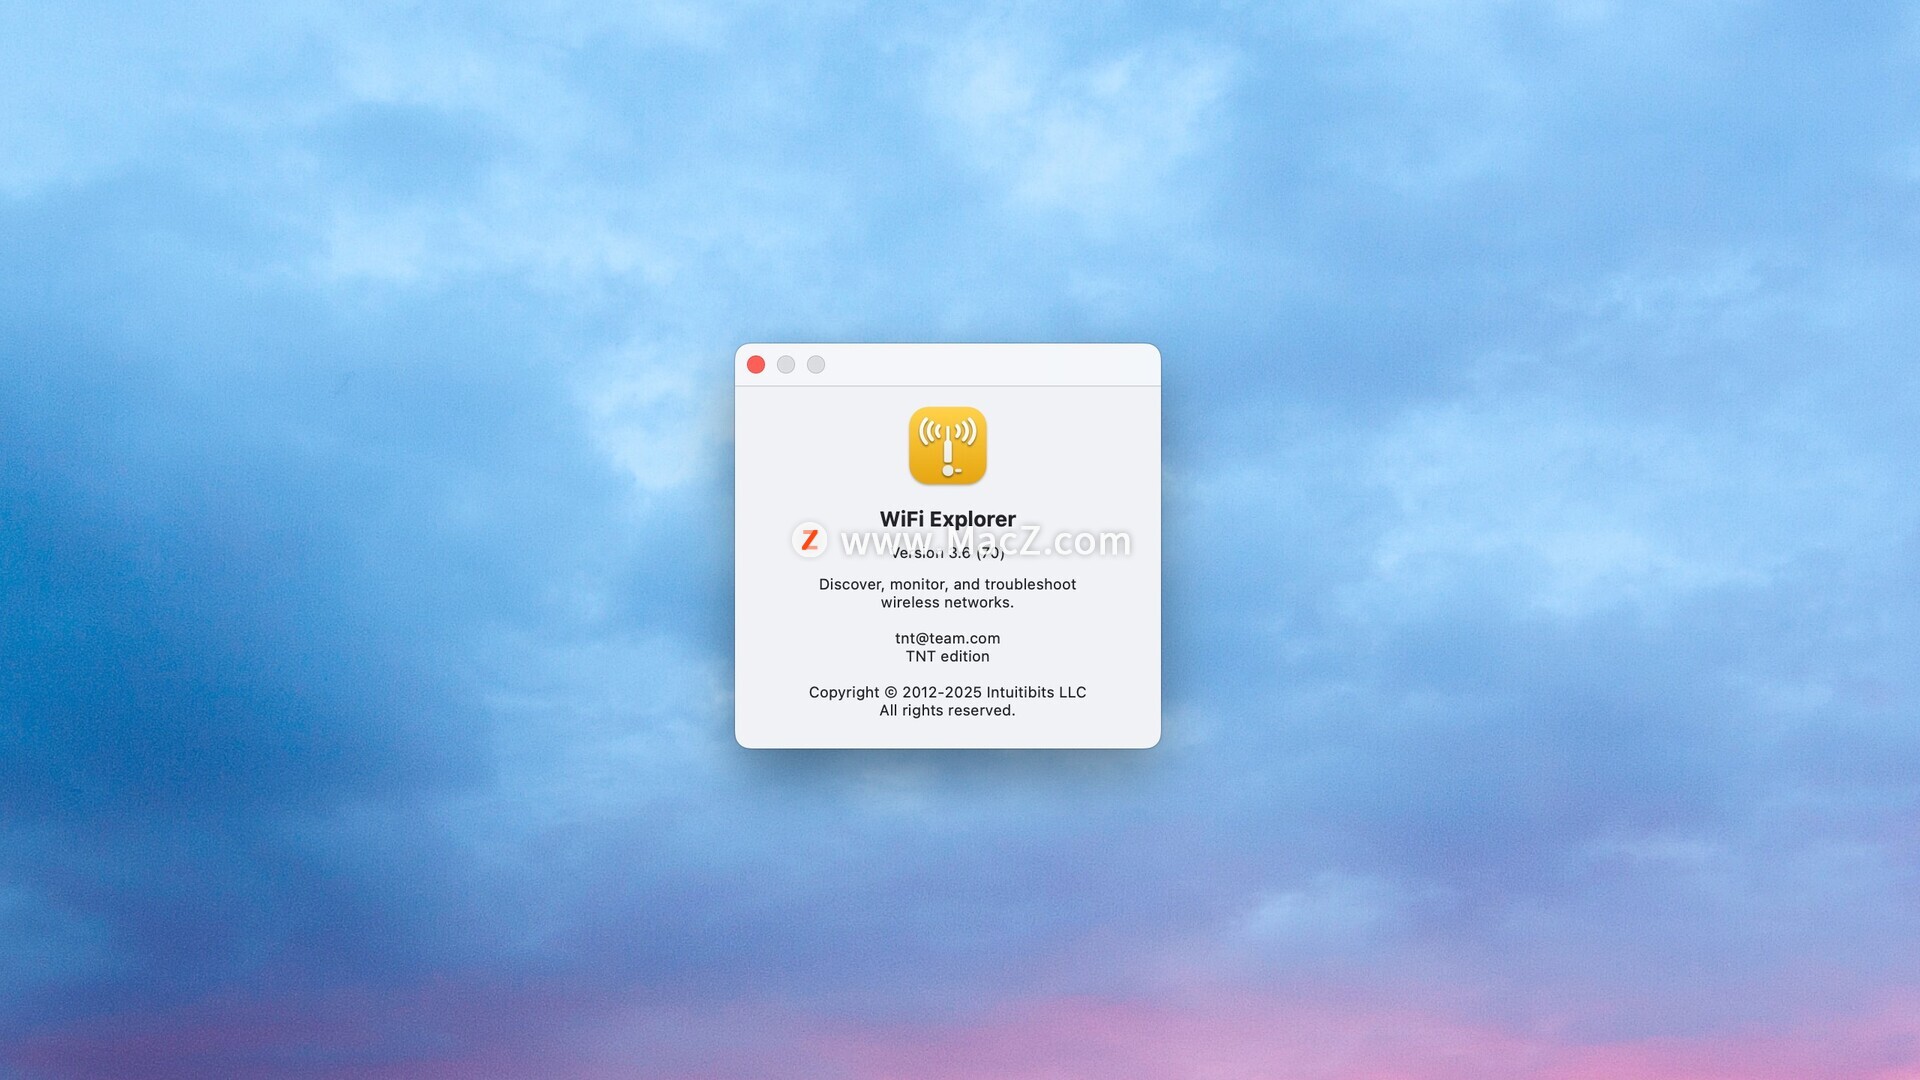Click the TNT edition label

(947, 656)
